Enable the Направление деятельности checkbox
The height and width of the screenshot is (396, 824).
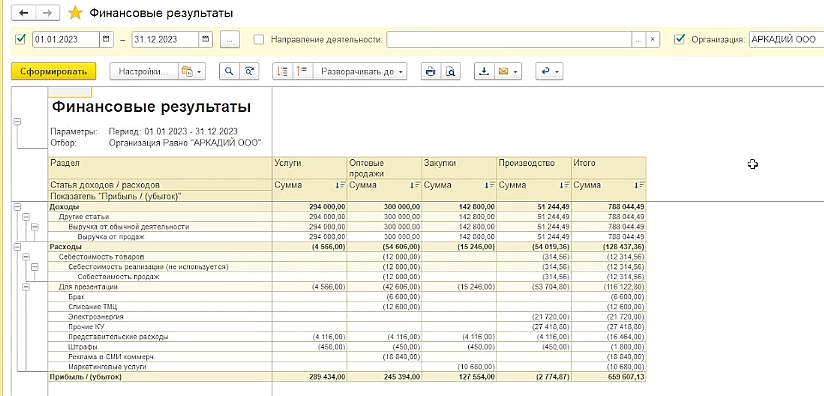[x=259, y=39]
